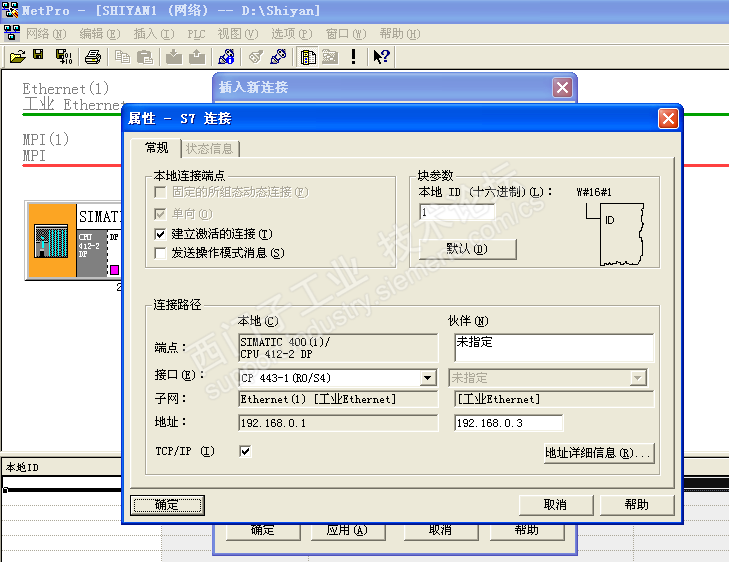Open the 帮助 menu
The height and width of the screenshot is (562, 729).
pos(400,34)
